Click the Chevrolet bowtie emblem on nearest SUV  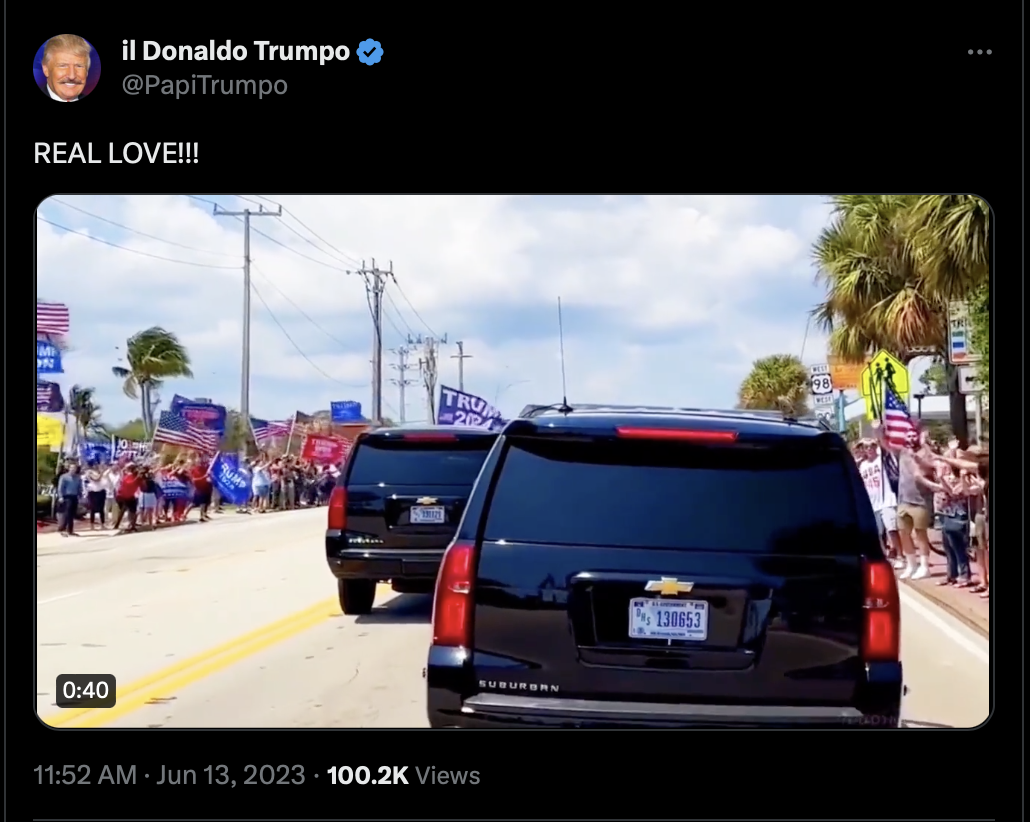pos(669,585)
